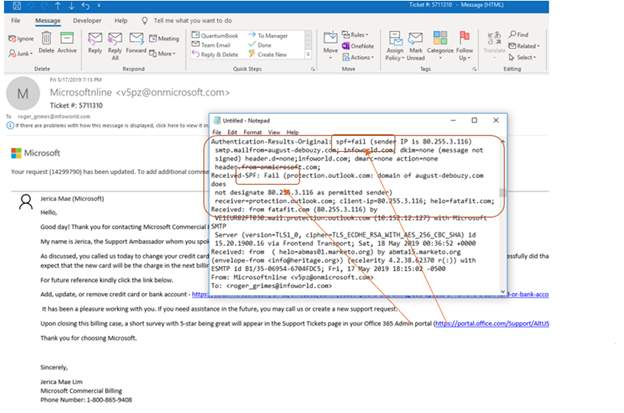Open the Related dropdown
624x413 pixels.
(x=524, y=46)
